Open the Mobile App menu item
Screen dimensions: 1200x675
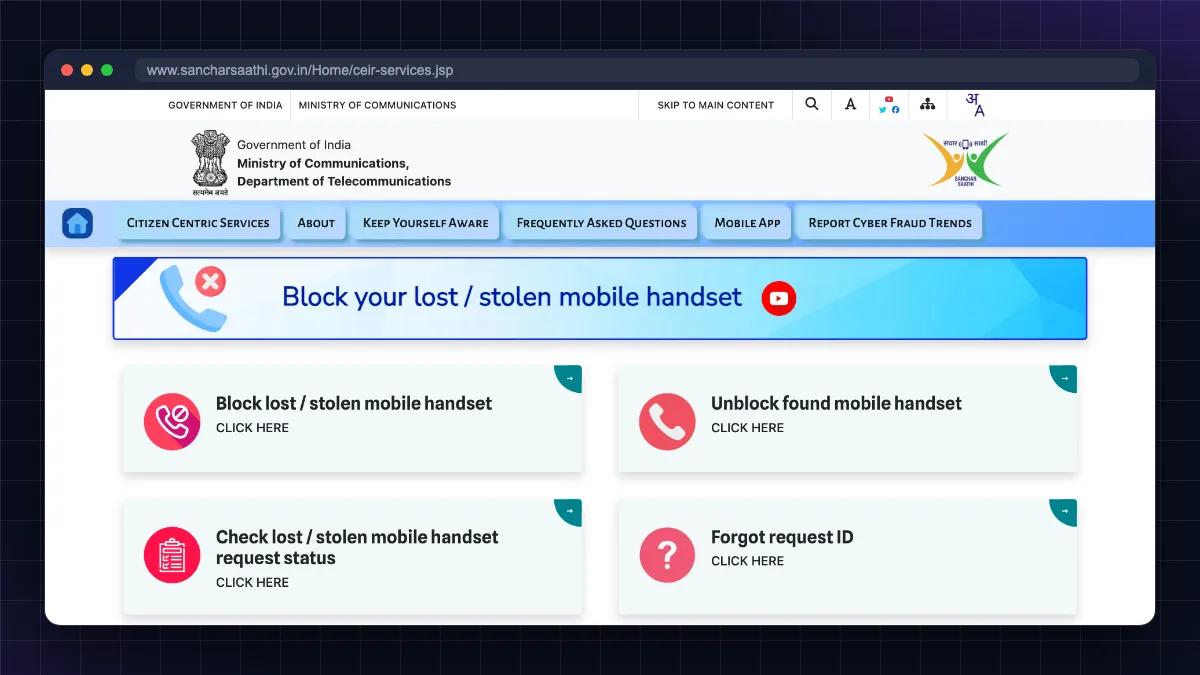pos(747,223)
